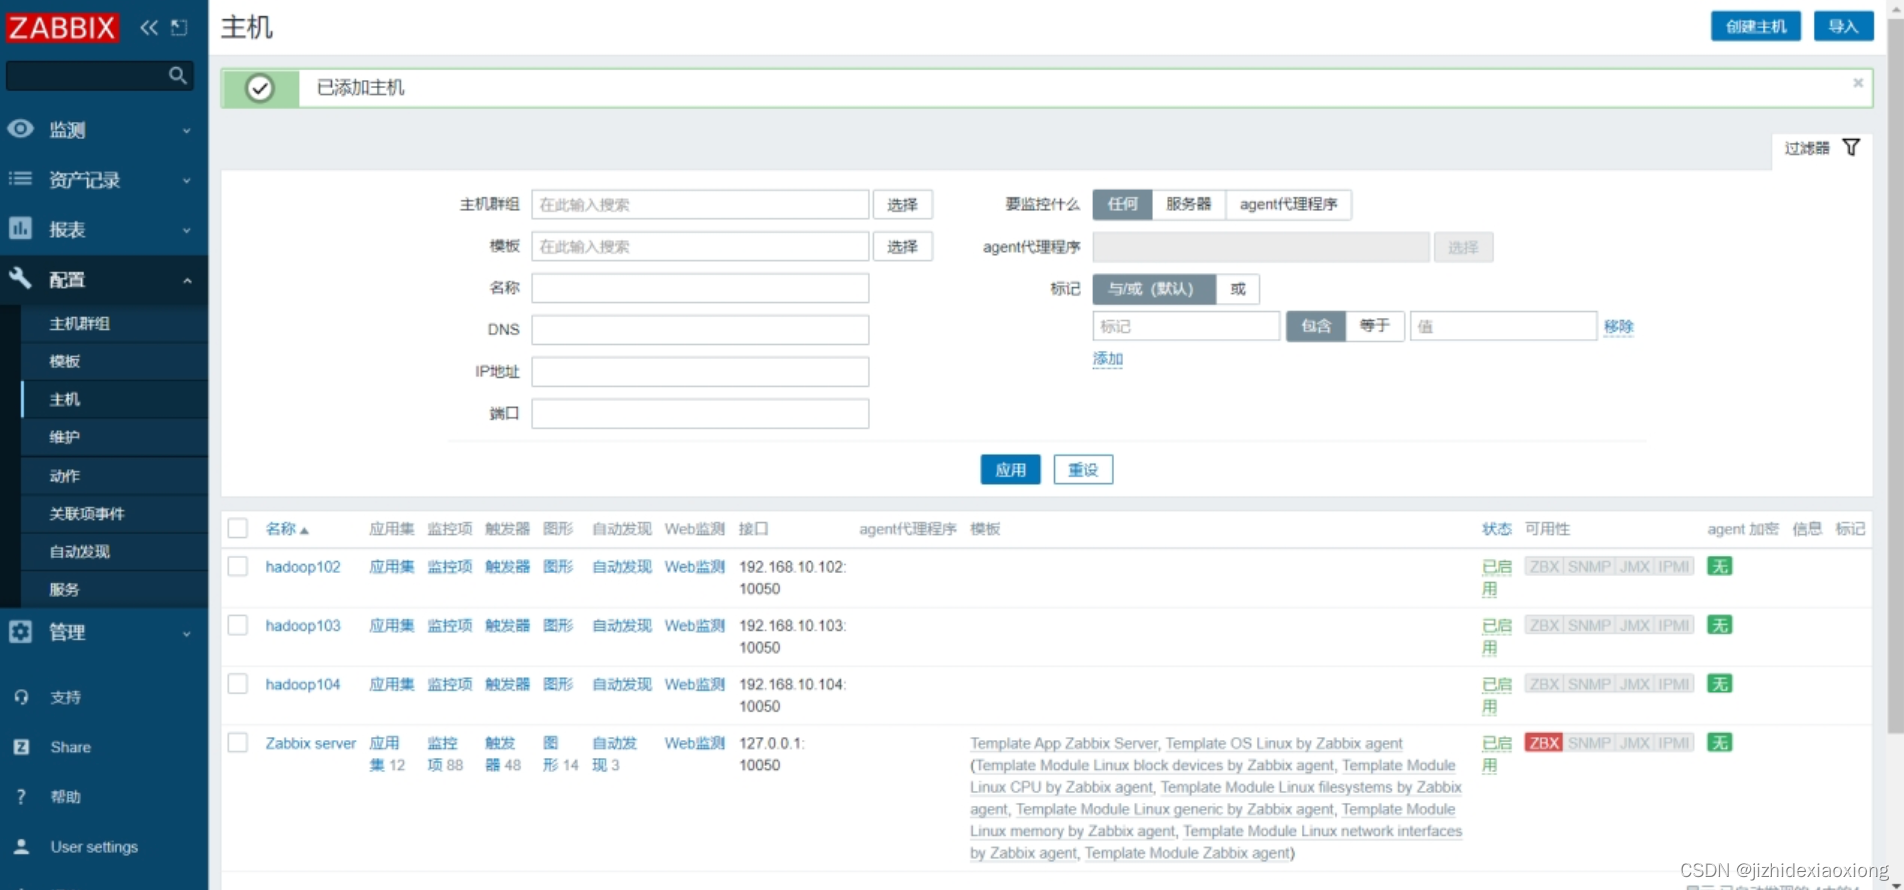Click the IPMI badge in Zabbix server row

(x=1674, y=743)
